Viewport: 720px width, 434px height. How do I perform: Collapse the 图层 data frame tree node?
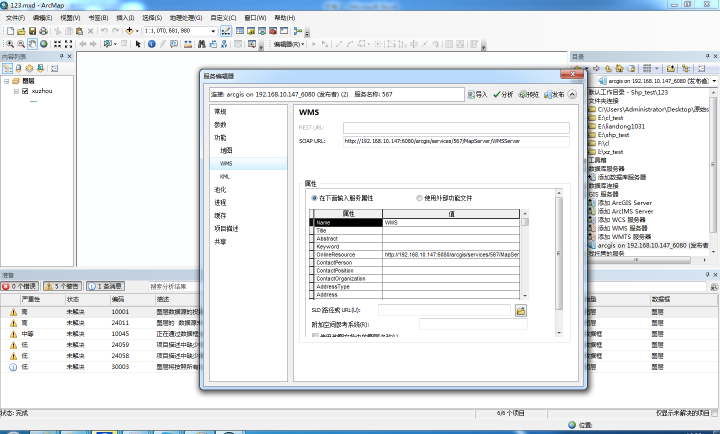click(x=7, y=81)
